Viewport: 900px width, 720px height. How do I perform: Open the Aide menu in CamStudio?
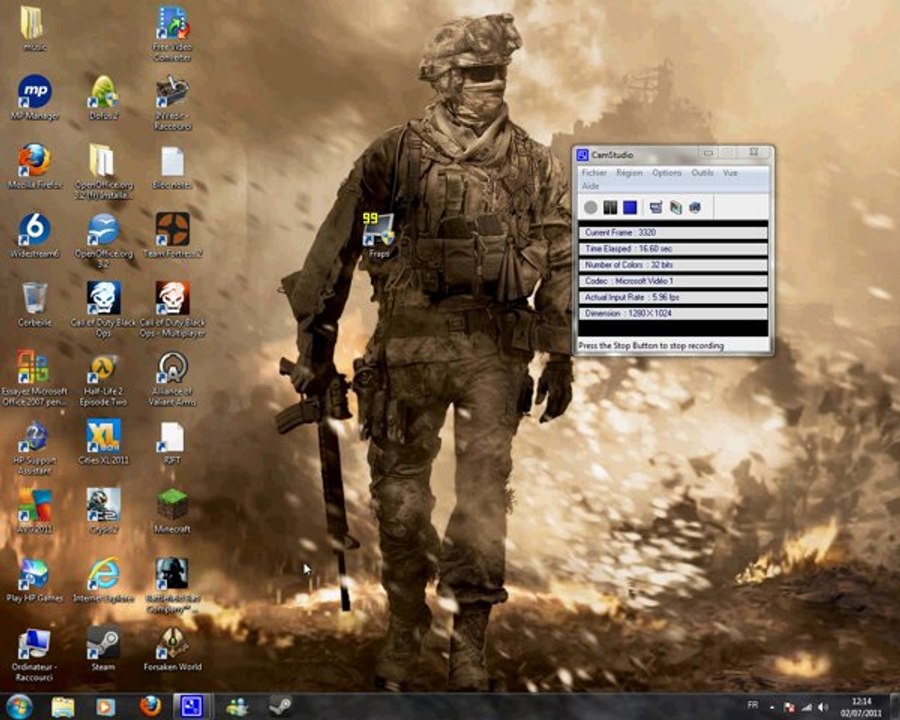(590, 186)
